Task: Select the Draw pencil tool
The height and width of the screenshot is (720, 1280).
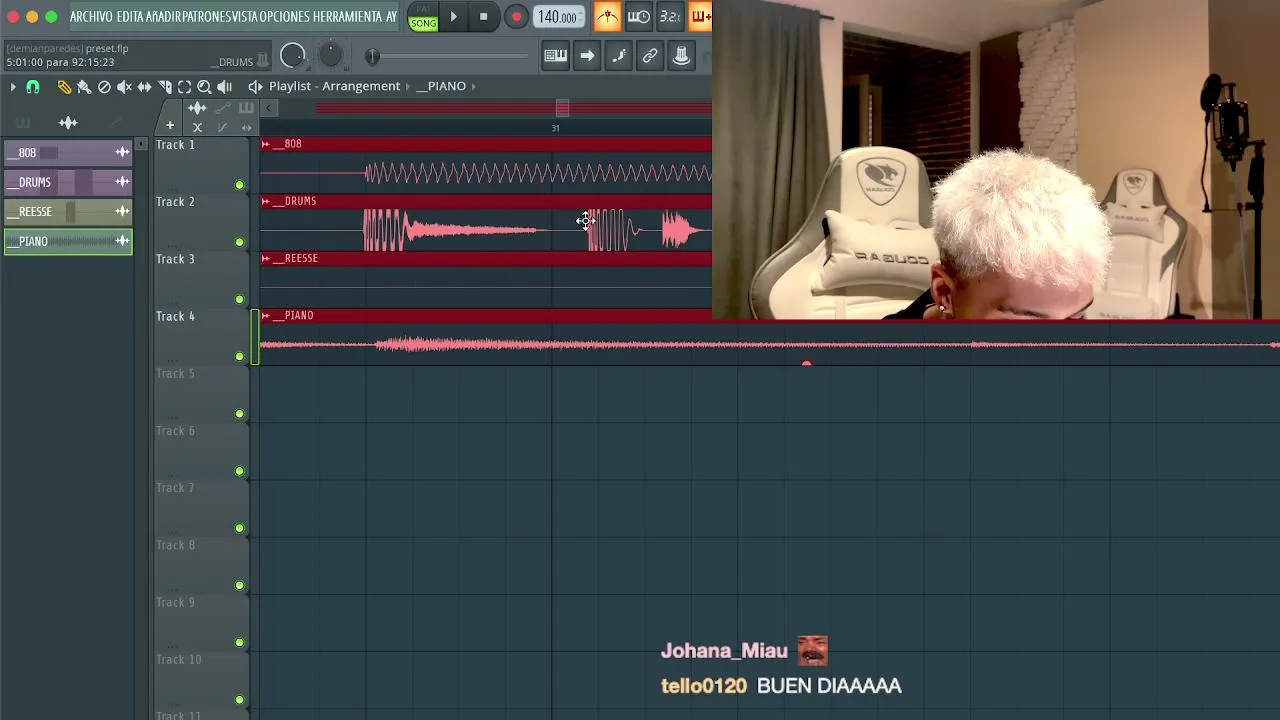Action: [x=64, y=87]
